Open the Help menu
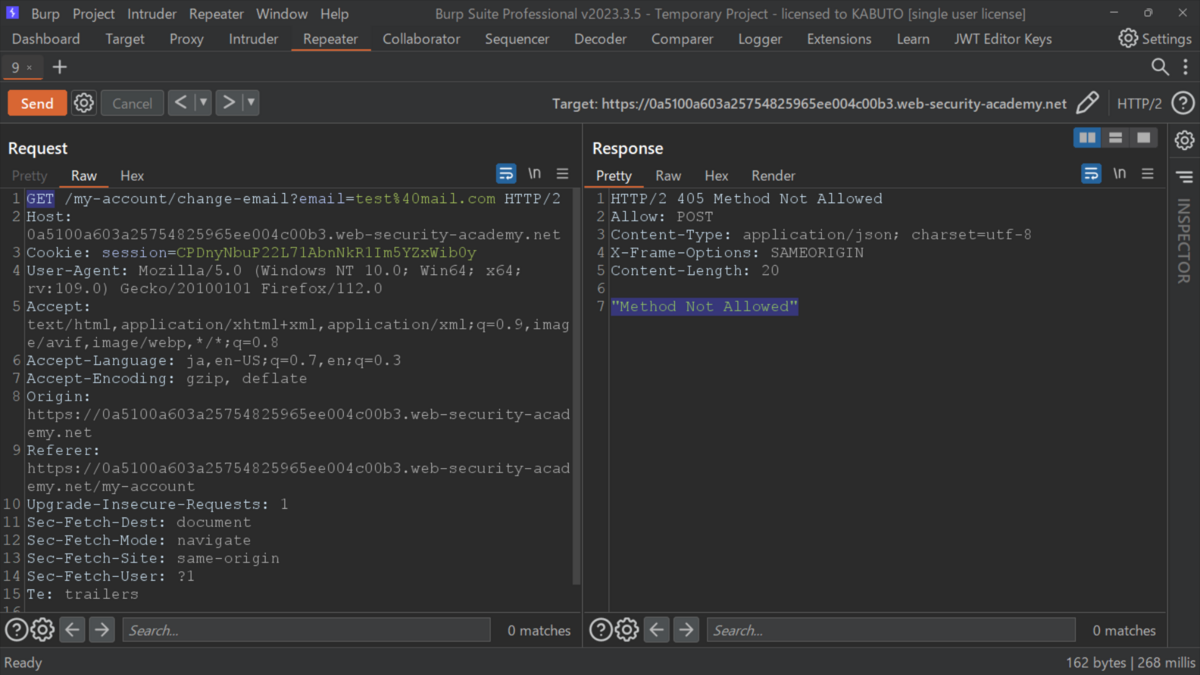This screenshot has width=1200, height=675. 335,14
